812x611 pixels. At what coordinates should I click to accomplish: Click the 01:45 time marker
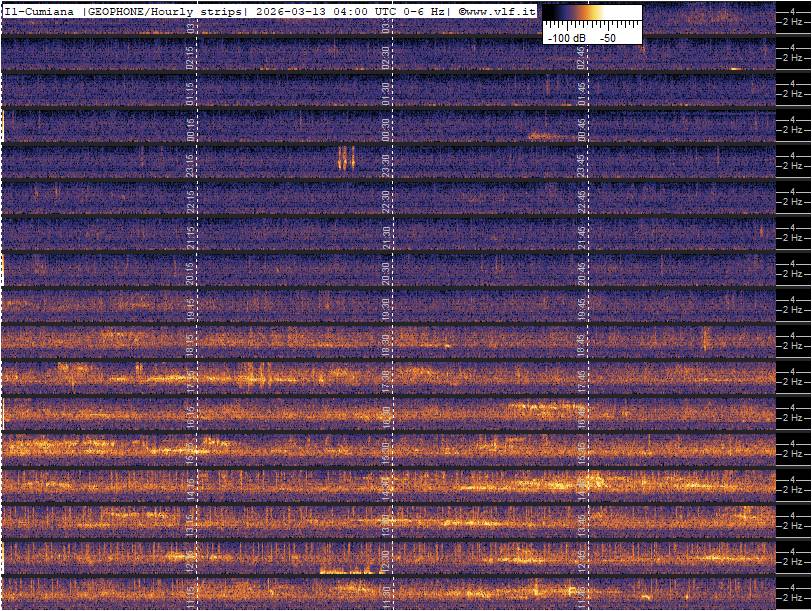[x=581, y=93]
